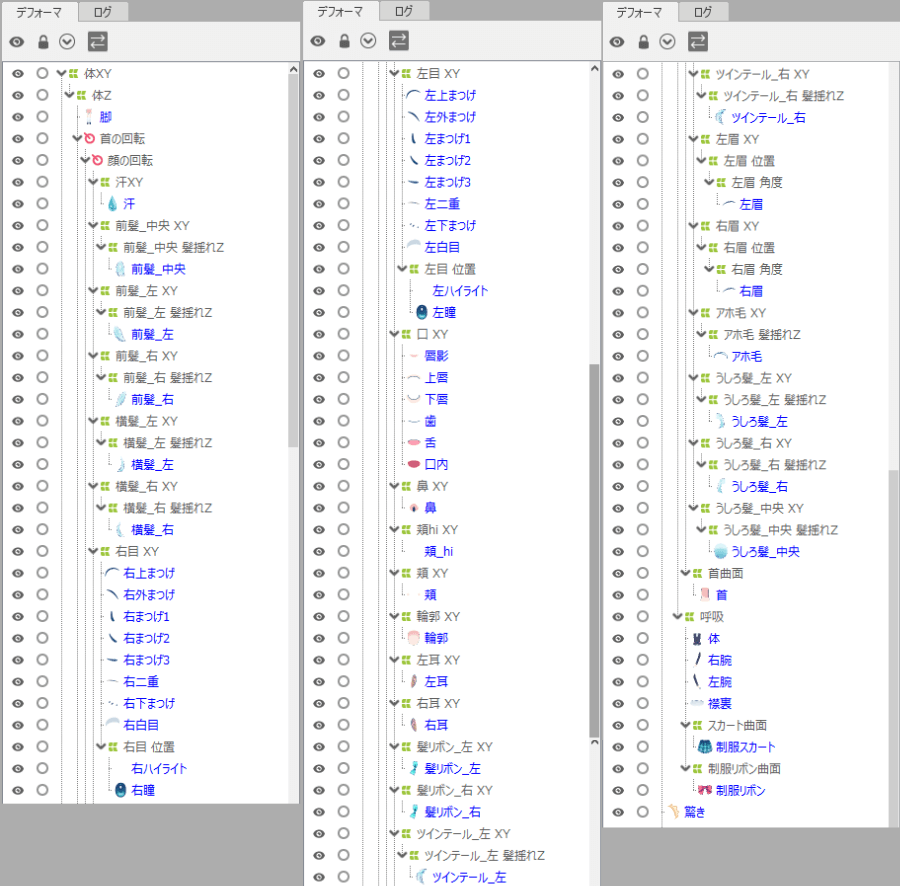Collapse the 前髪_中央 XY deformer
The image size is (900, 886).
tap(93, 226)
